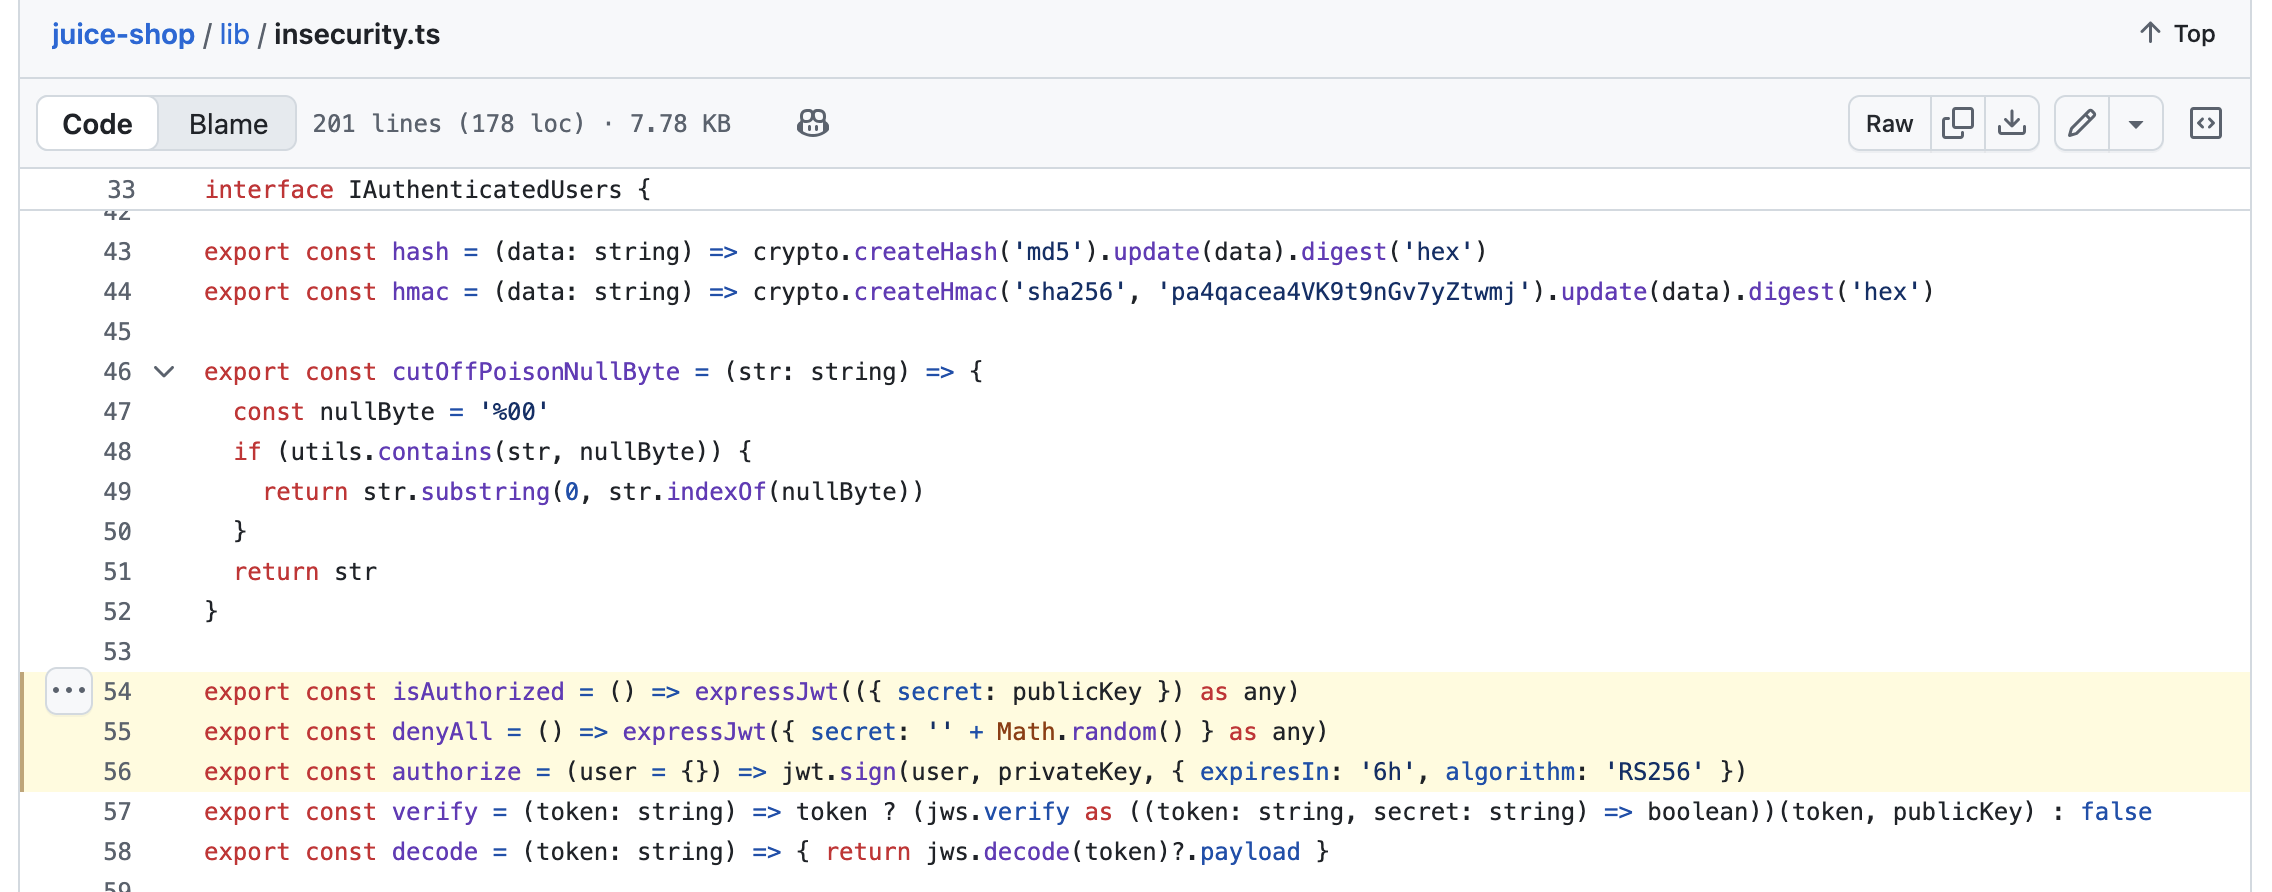
Task: Open the symbols panel icon
Action: tap(2205, 123)
